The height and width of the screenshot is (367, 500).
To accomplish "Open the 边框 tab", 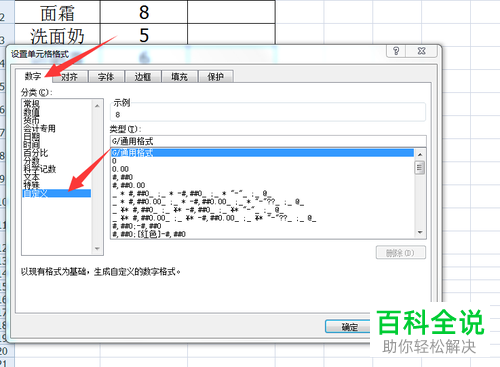I will point(143,77).
